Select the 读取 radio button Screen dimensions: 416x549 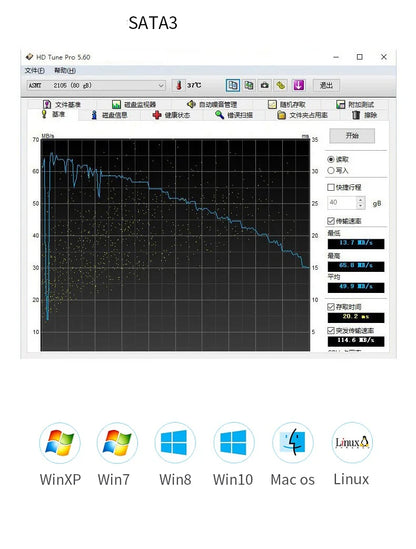pyautogui.click(x=331, y=159)
